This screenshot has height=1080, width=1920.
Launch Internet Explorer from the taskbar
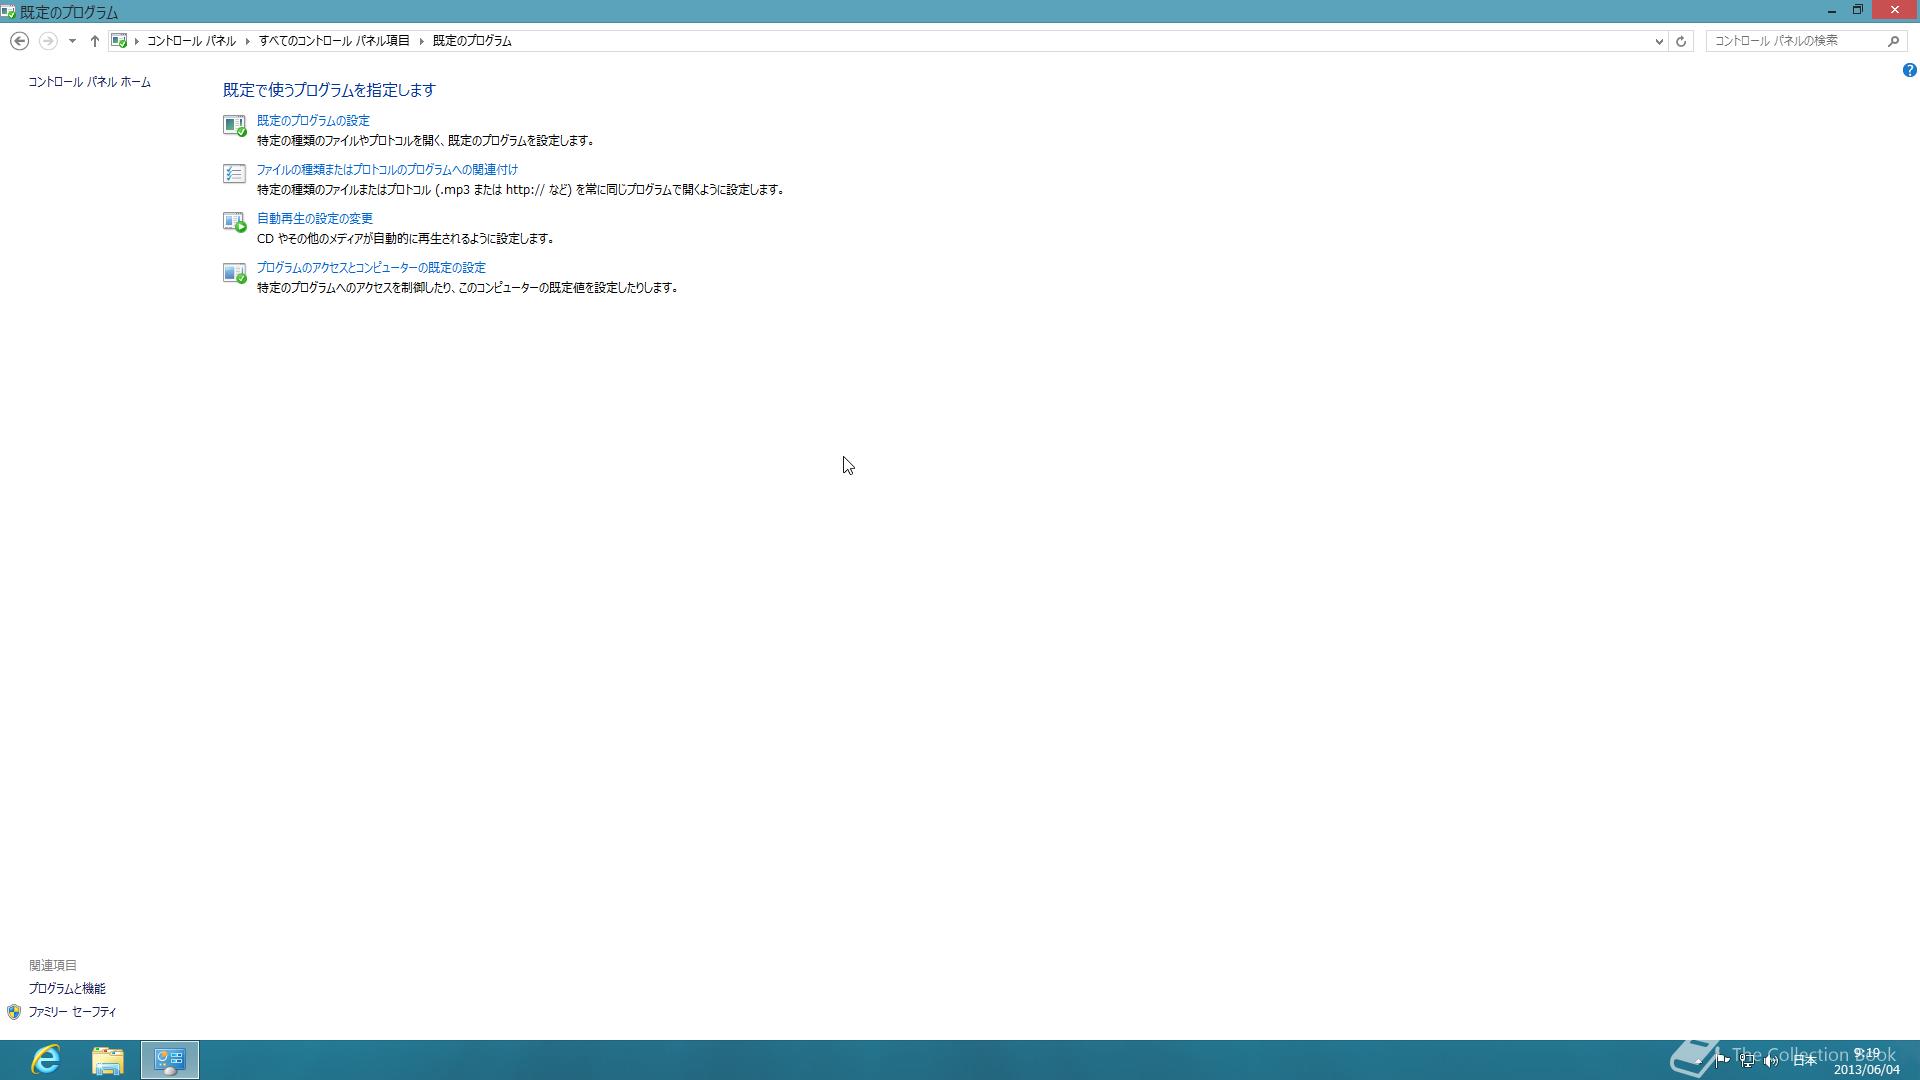[x=46, y=1060]
